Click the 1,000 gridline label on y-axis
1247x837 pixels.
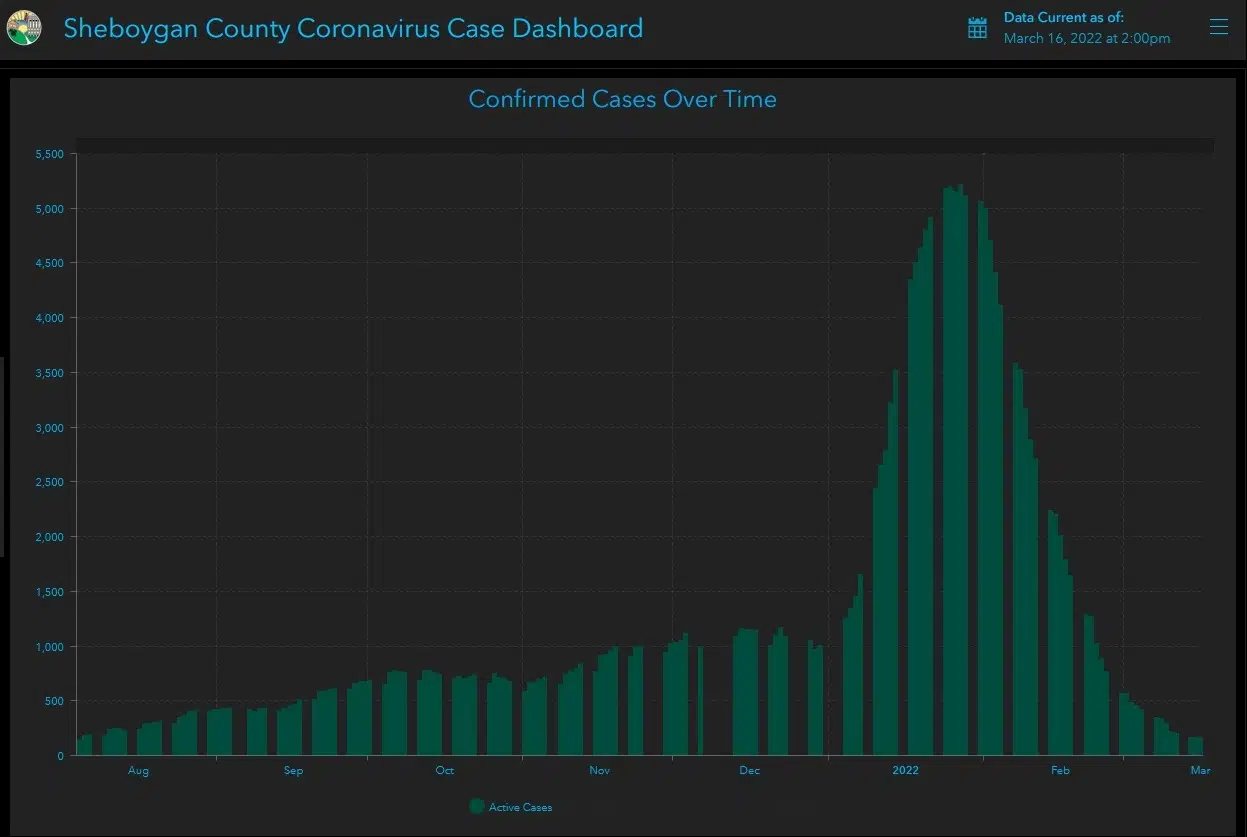(49, 647)
